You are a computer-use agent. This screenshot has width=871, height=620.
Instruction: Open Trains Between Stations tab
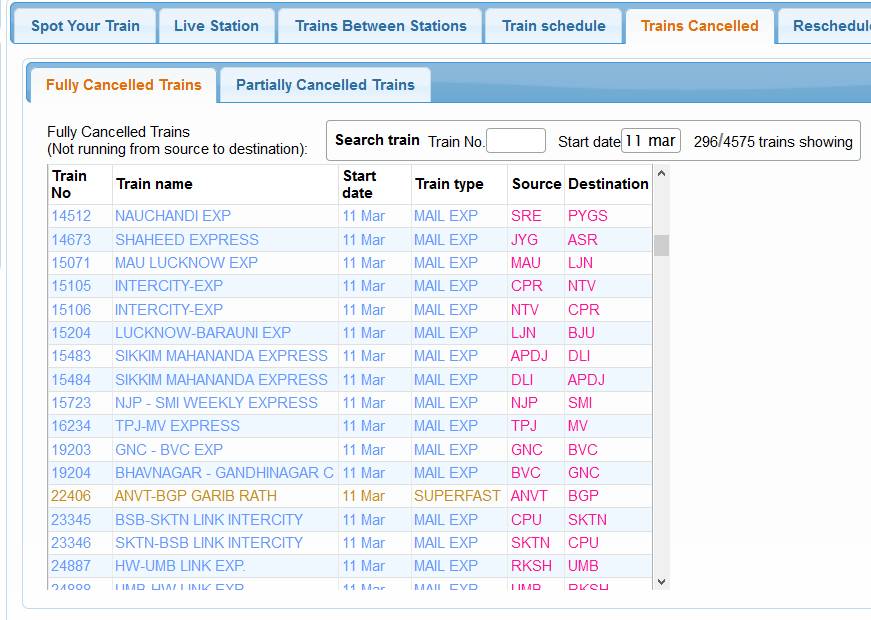coord(381,26)
